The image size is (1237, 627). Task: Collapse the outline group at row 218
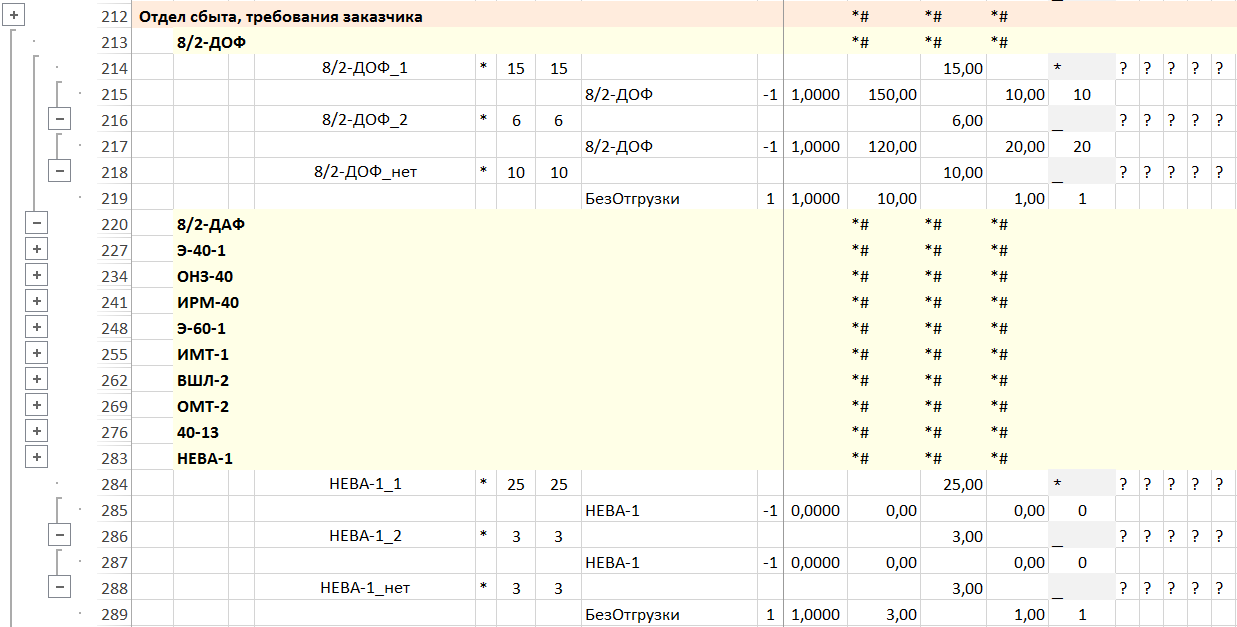point(60,171)
